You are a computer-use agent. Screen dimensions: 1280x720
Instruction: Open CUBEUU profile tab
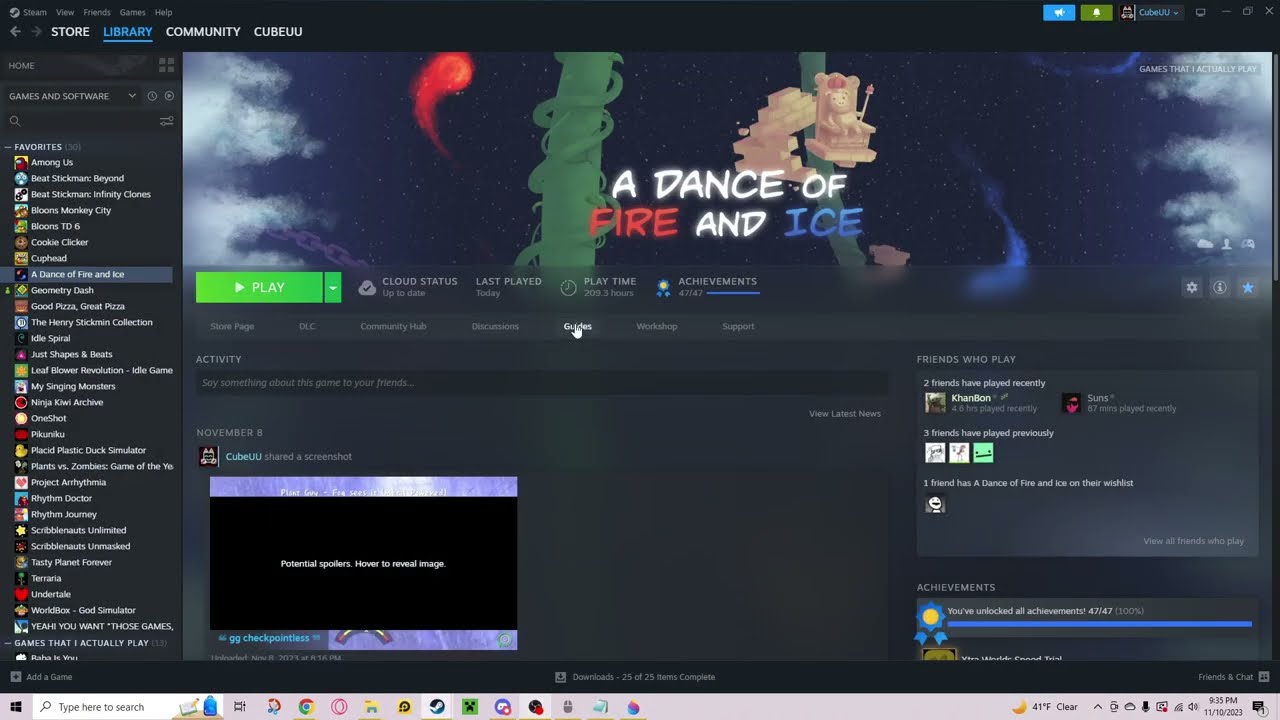pos(278,32)
